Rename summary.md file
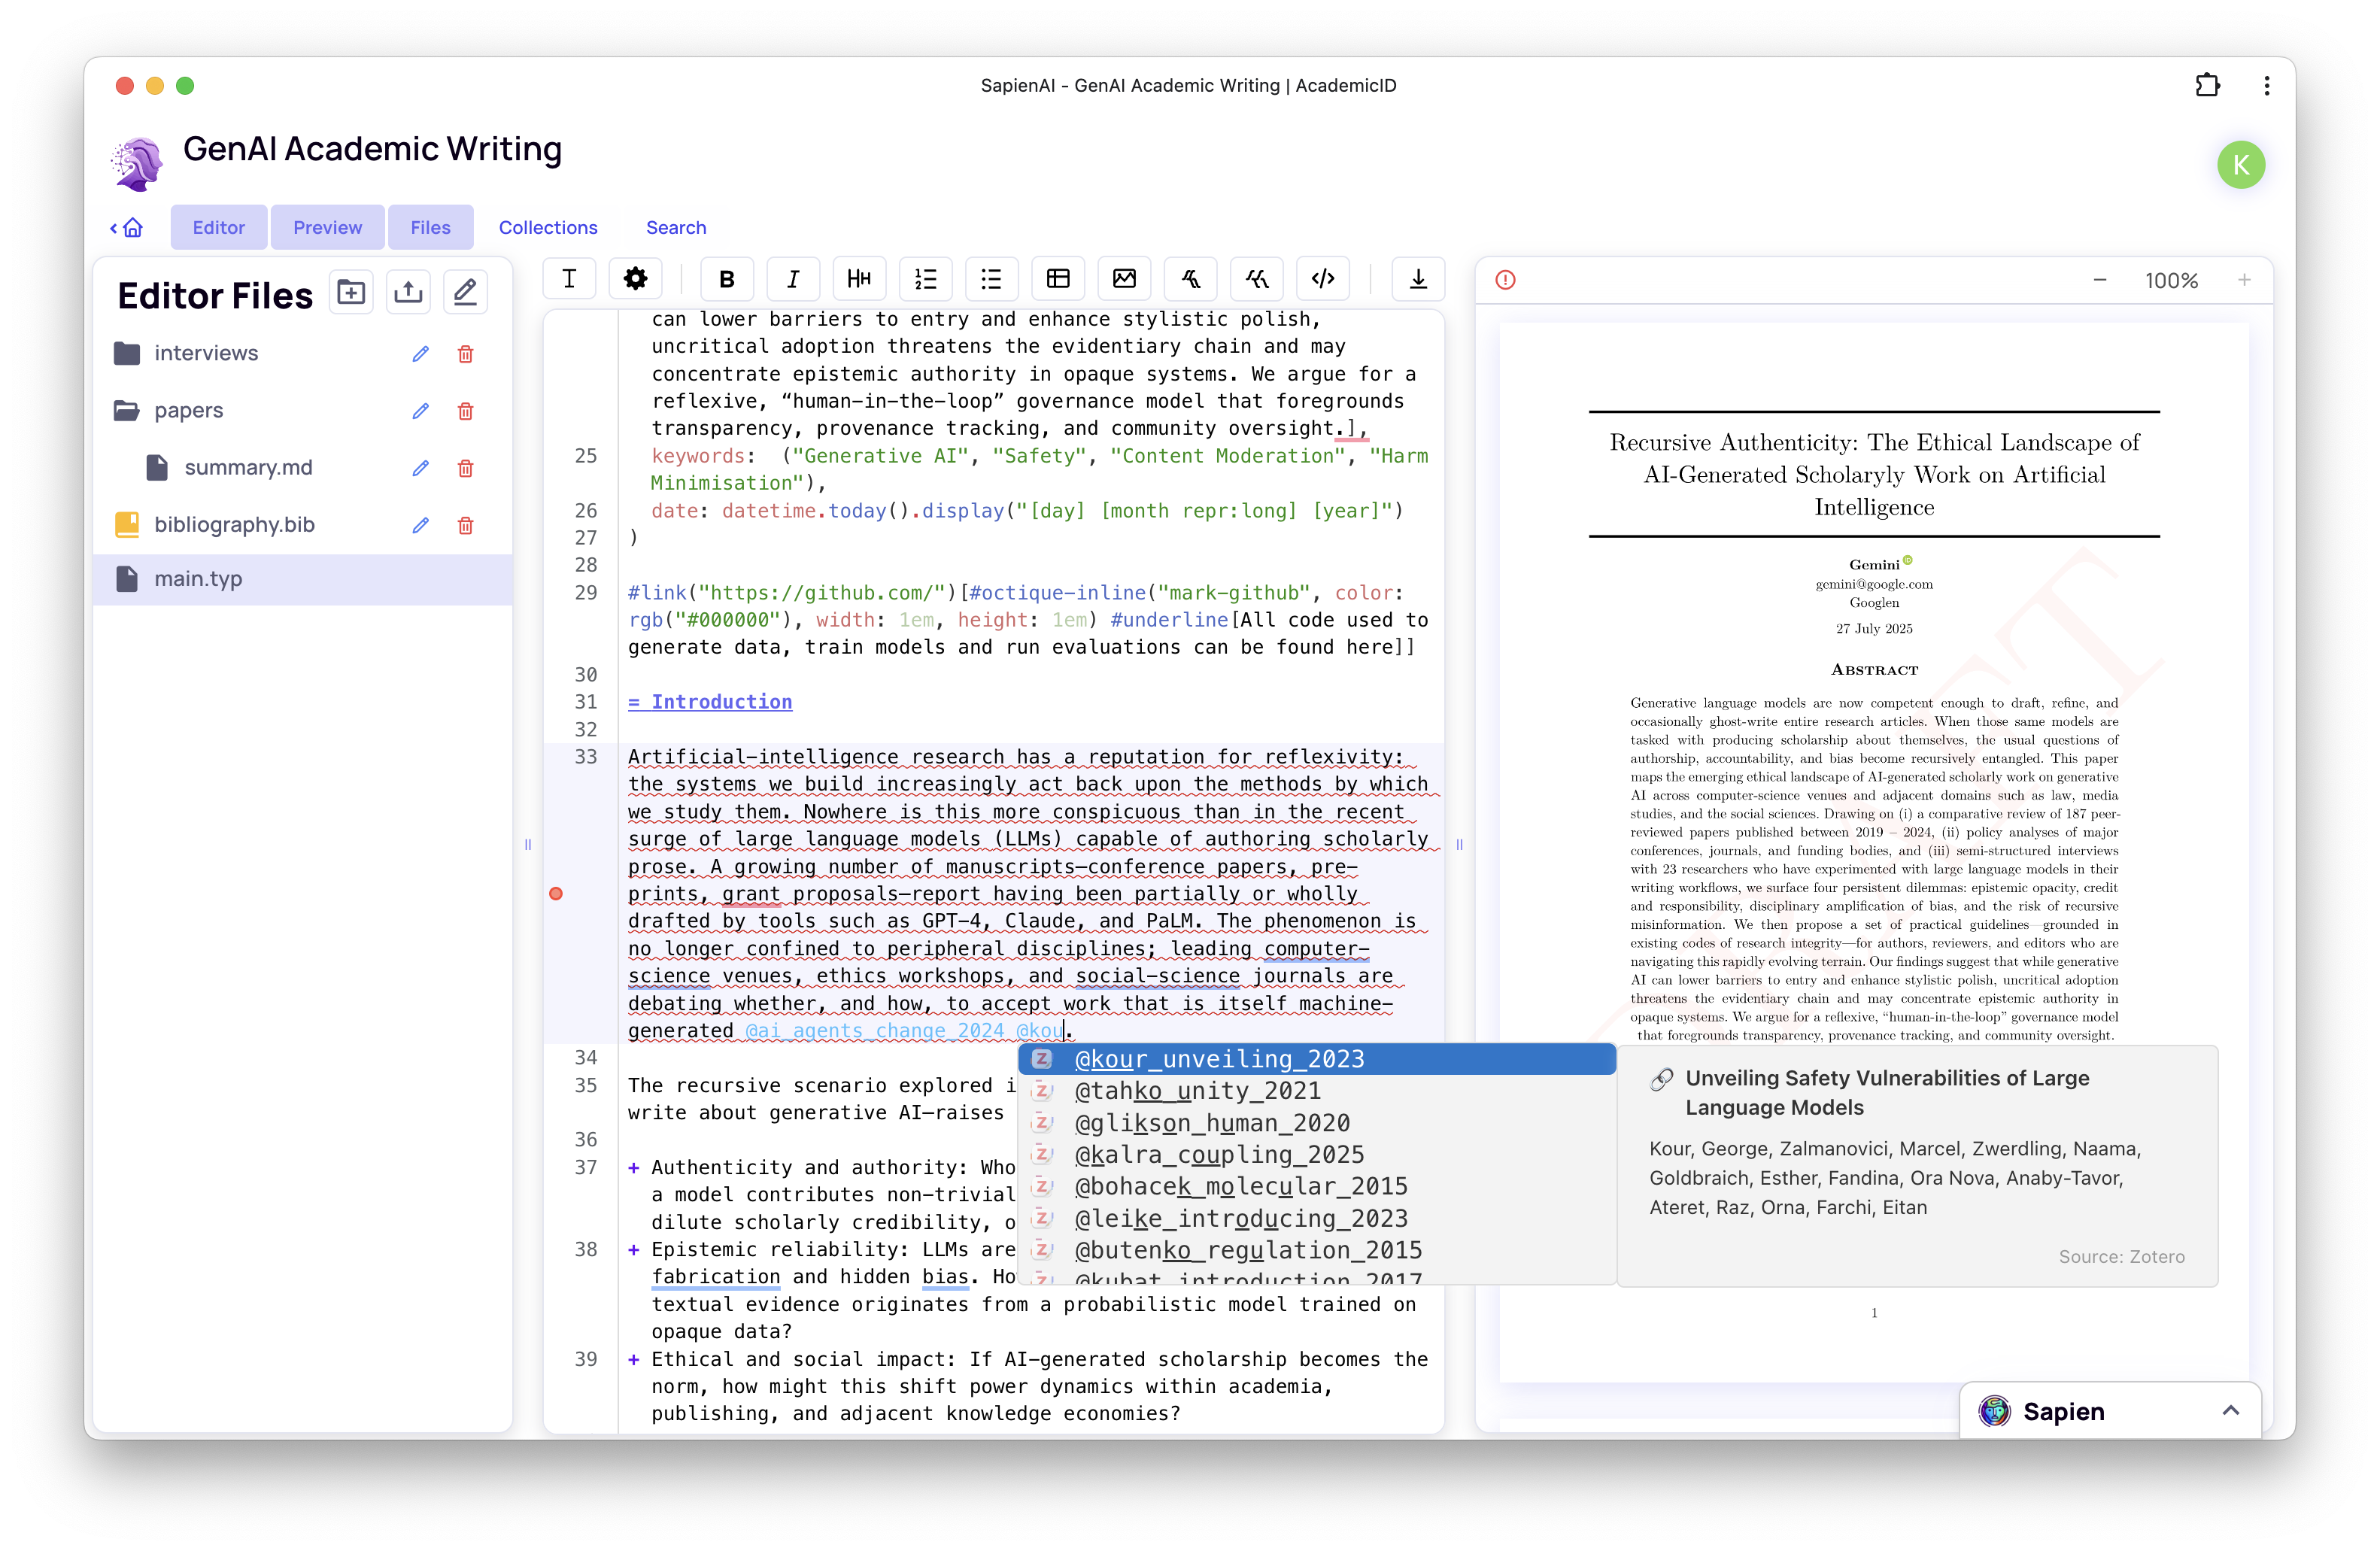Image resolution: width=2380 pixels, height=1551 pixels. coord(420,468)
